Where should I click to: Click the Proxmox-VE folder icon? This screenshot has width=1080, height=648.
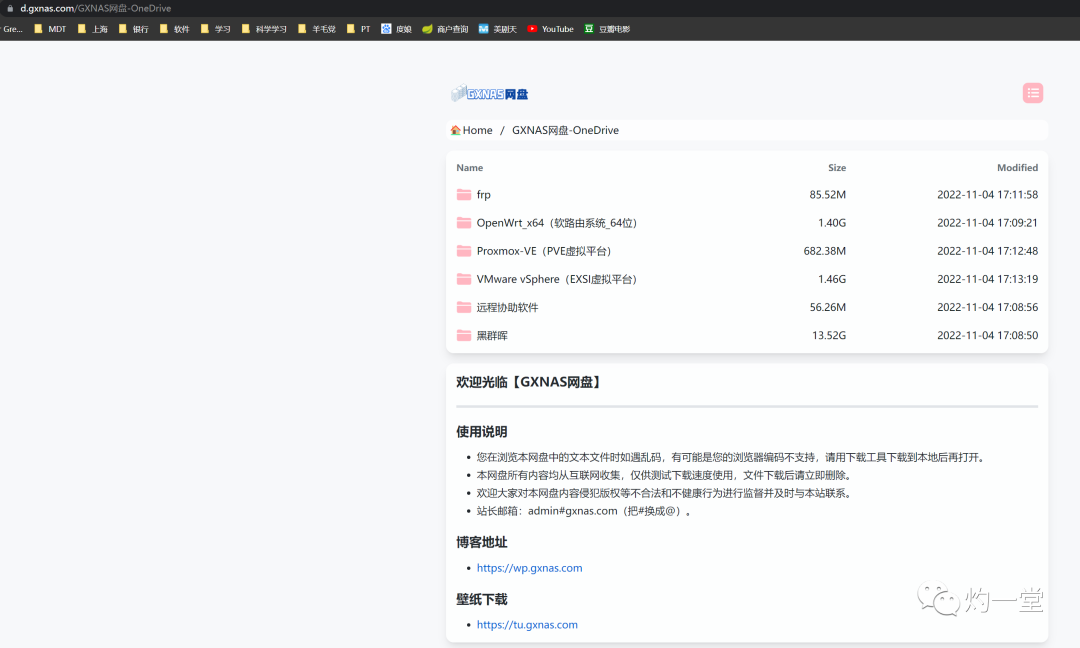click(464, 251)
